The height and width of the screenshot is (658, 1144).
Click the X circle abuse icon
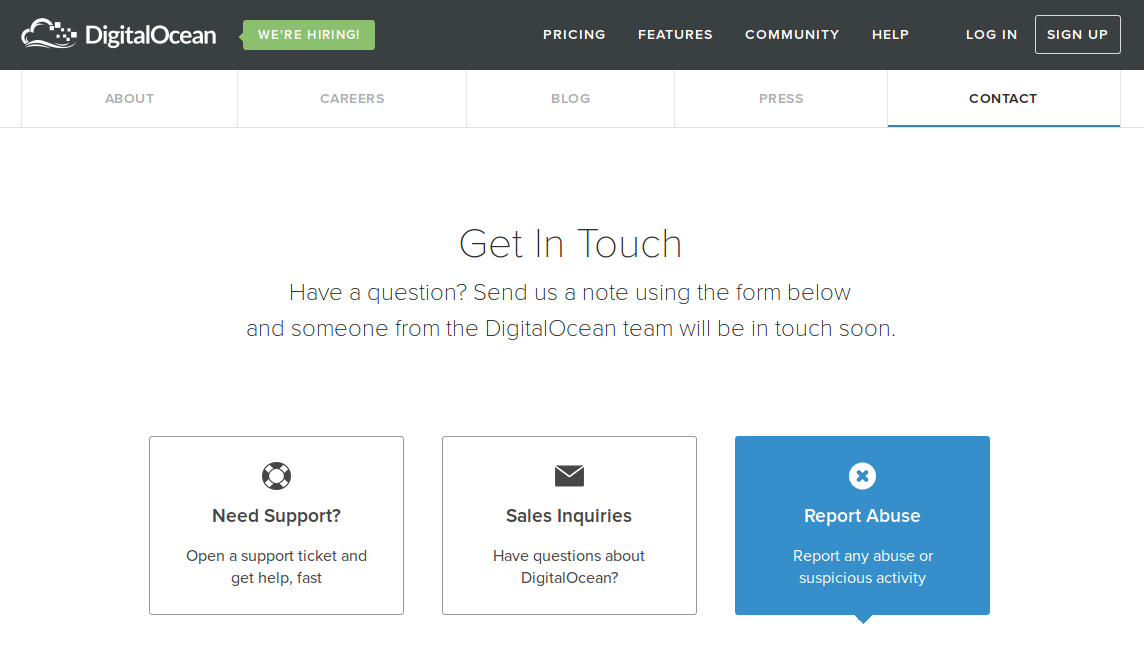(x=862, y=476)
